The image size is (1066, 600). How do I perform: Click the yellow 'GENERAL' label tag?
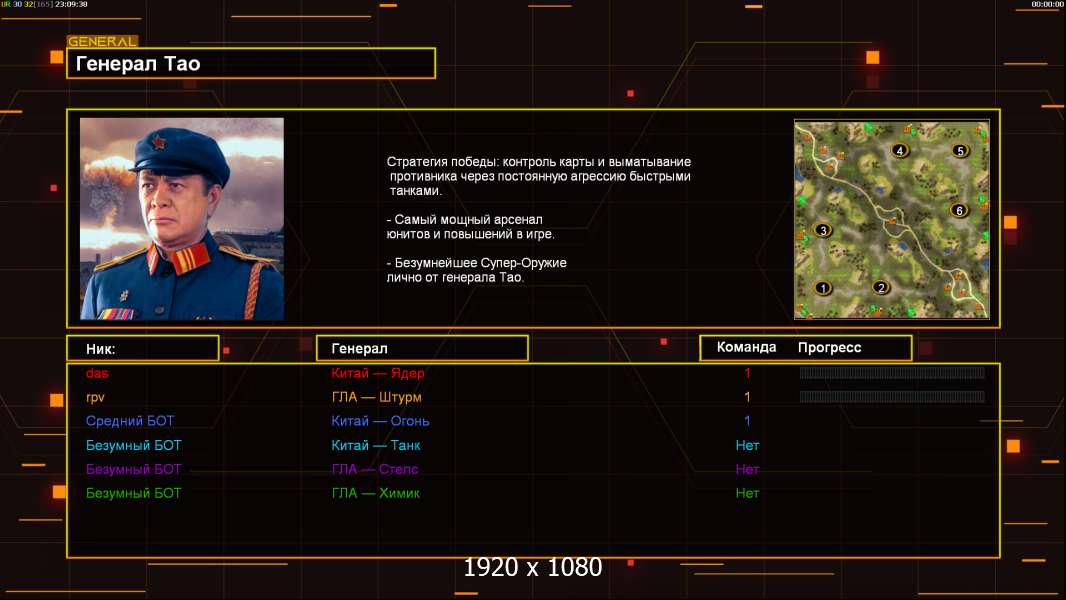click(103, 41)
